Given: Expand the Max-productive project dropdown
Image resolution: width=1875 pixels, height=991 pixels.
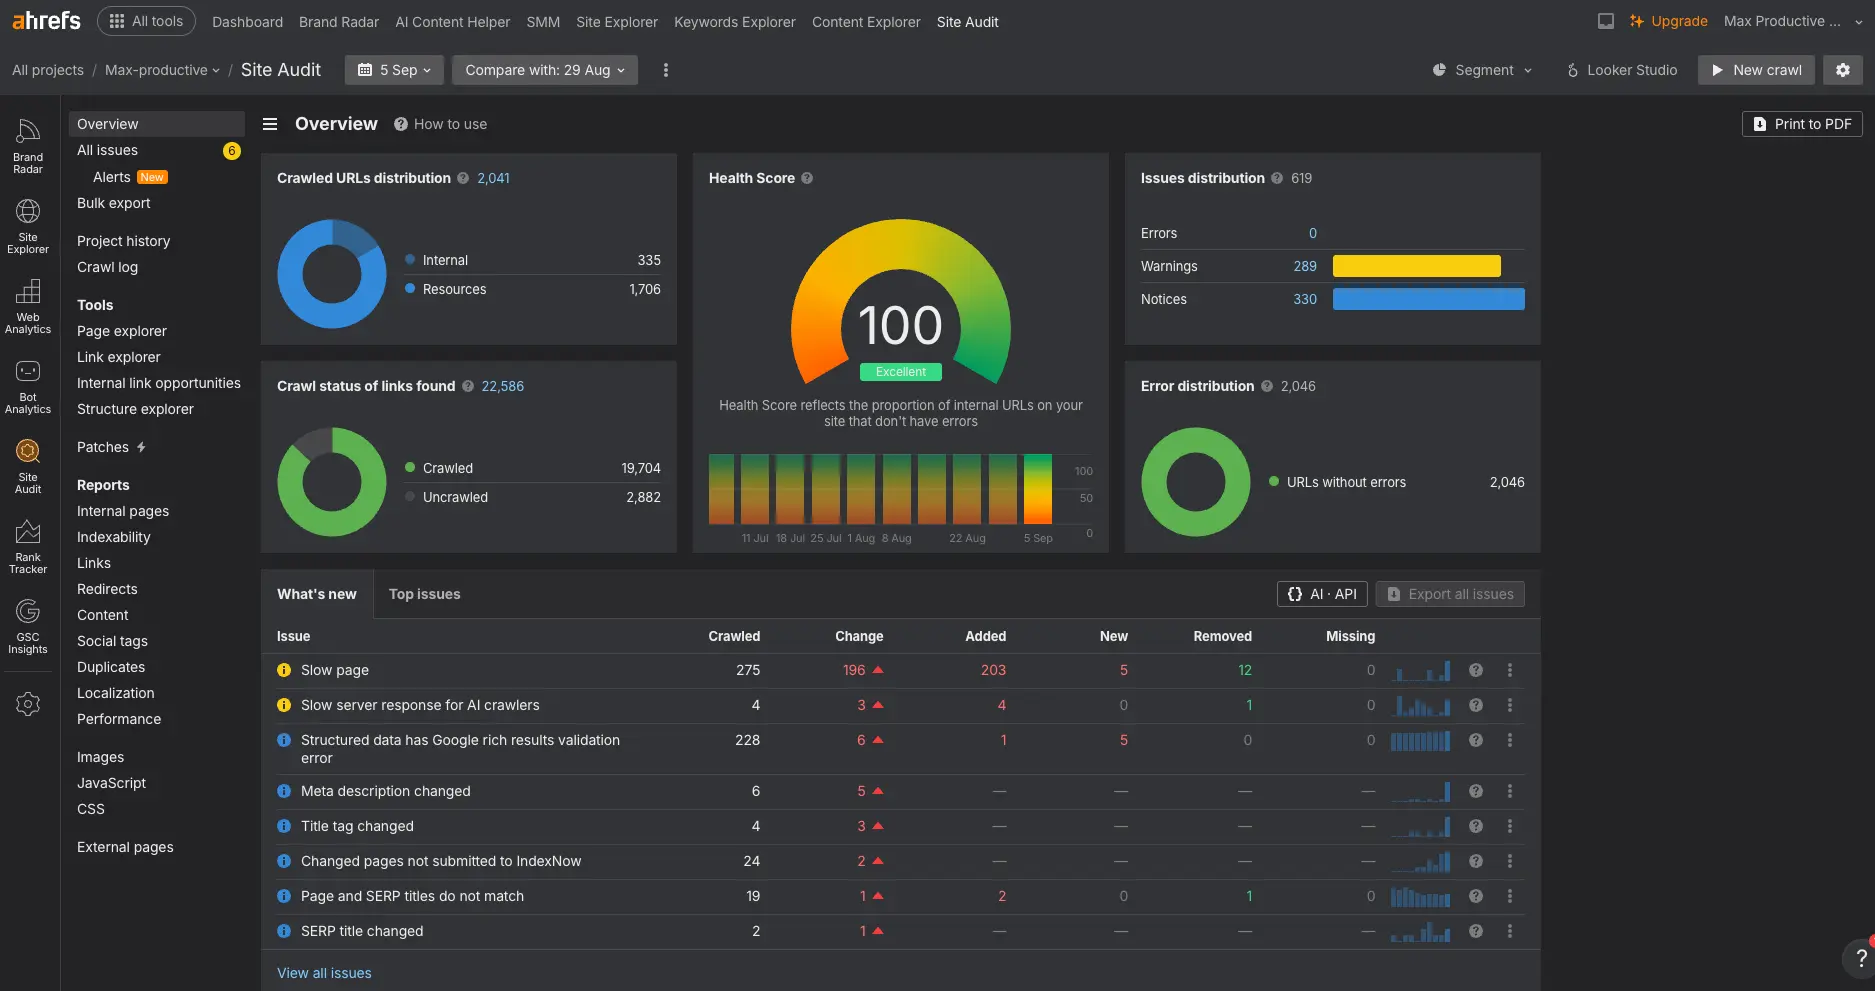Looking at the screenshot, I should pos(162,70).
